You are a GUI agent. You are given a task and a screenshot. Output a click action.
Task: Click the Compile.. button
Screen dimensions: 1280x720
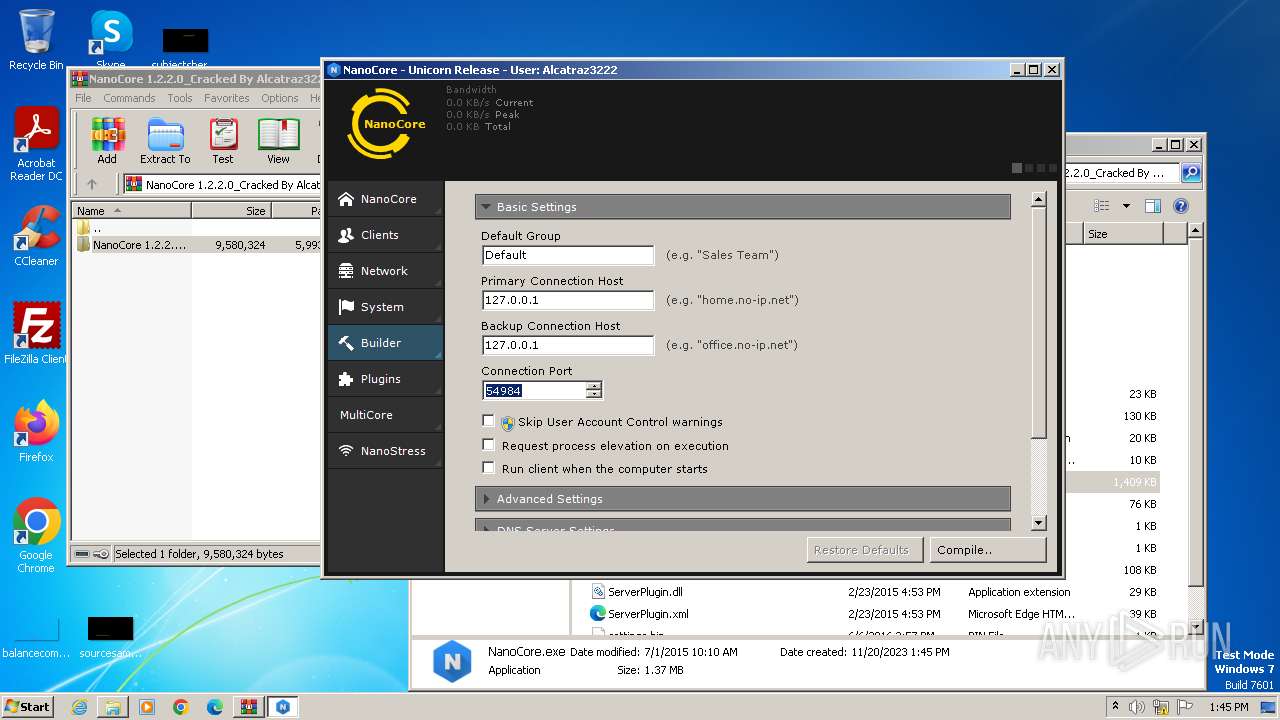coord(987,550)
